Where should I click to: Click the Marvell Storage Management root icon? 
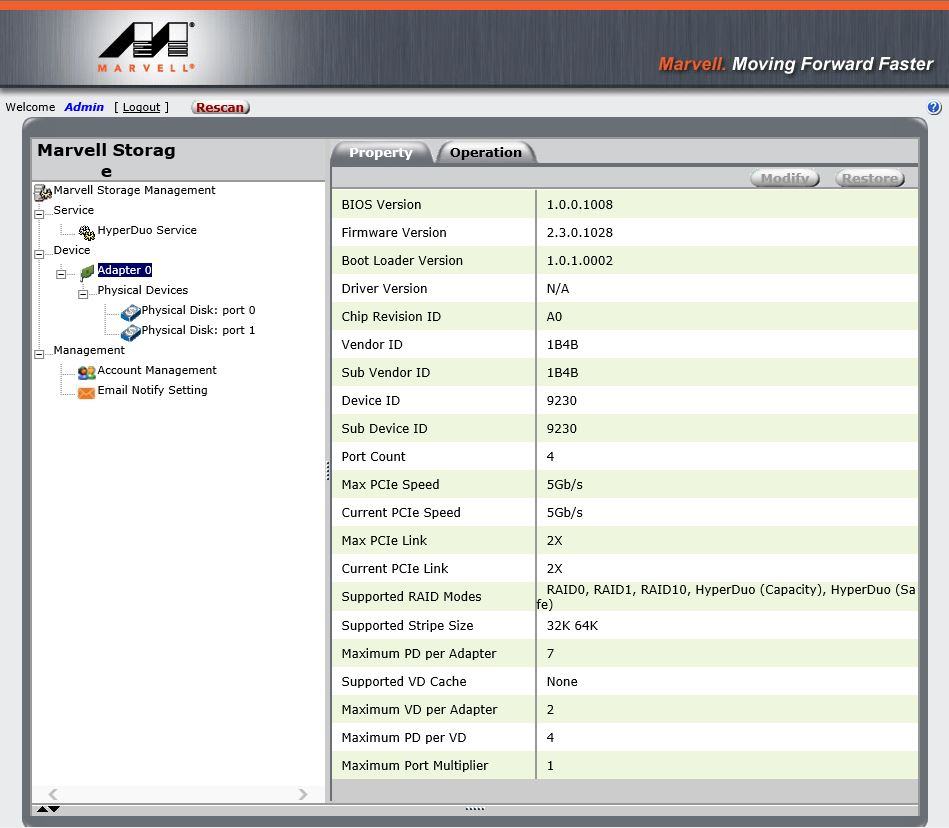42,192
